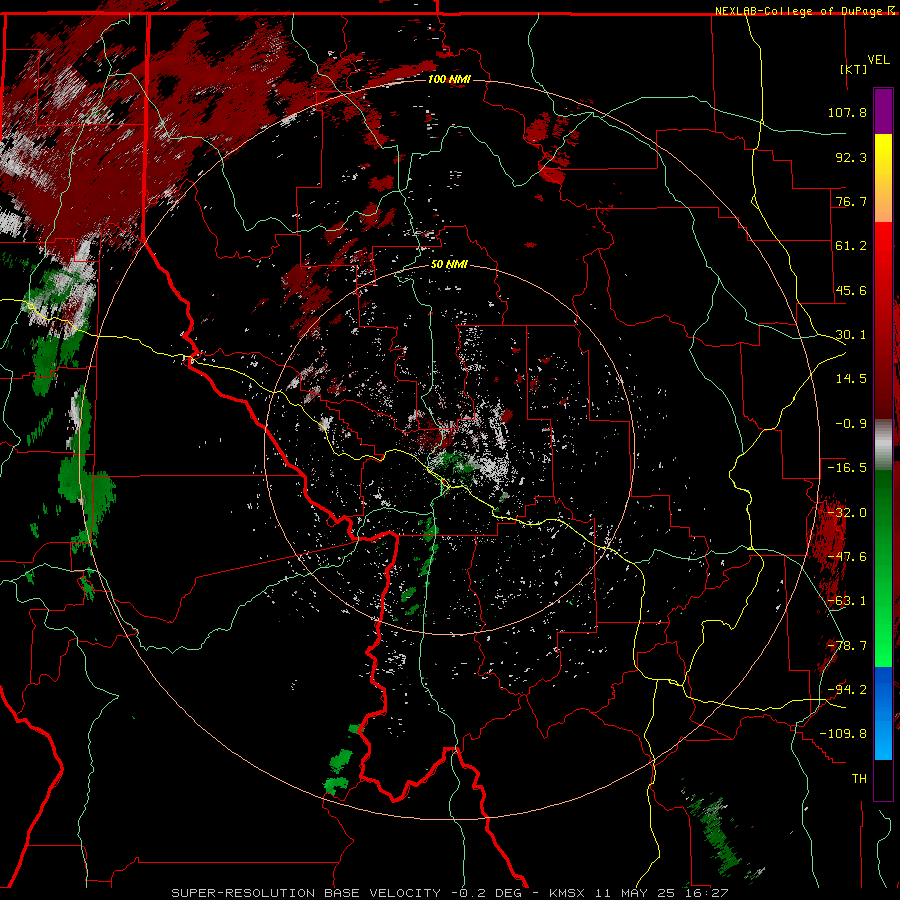Click the -78.7 velocity scale value

pos(847,646)
